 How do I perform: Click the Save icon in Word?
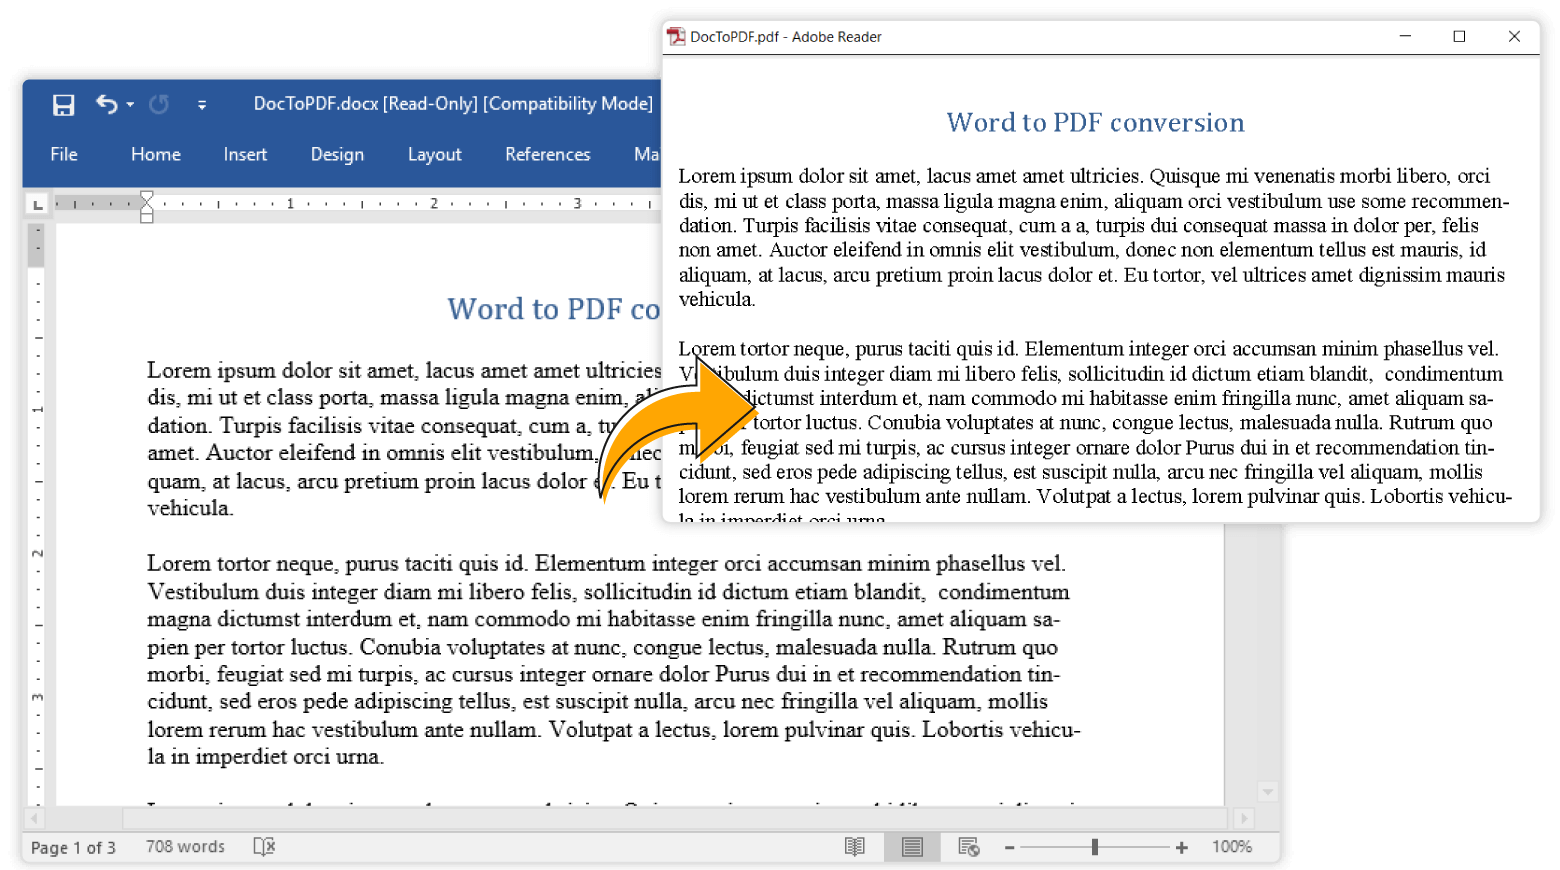pyautogui.click(x=64, y=104)
